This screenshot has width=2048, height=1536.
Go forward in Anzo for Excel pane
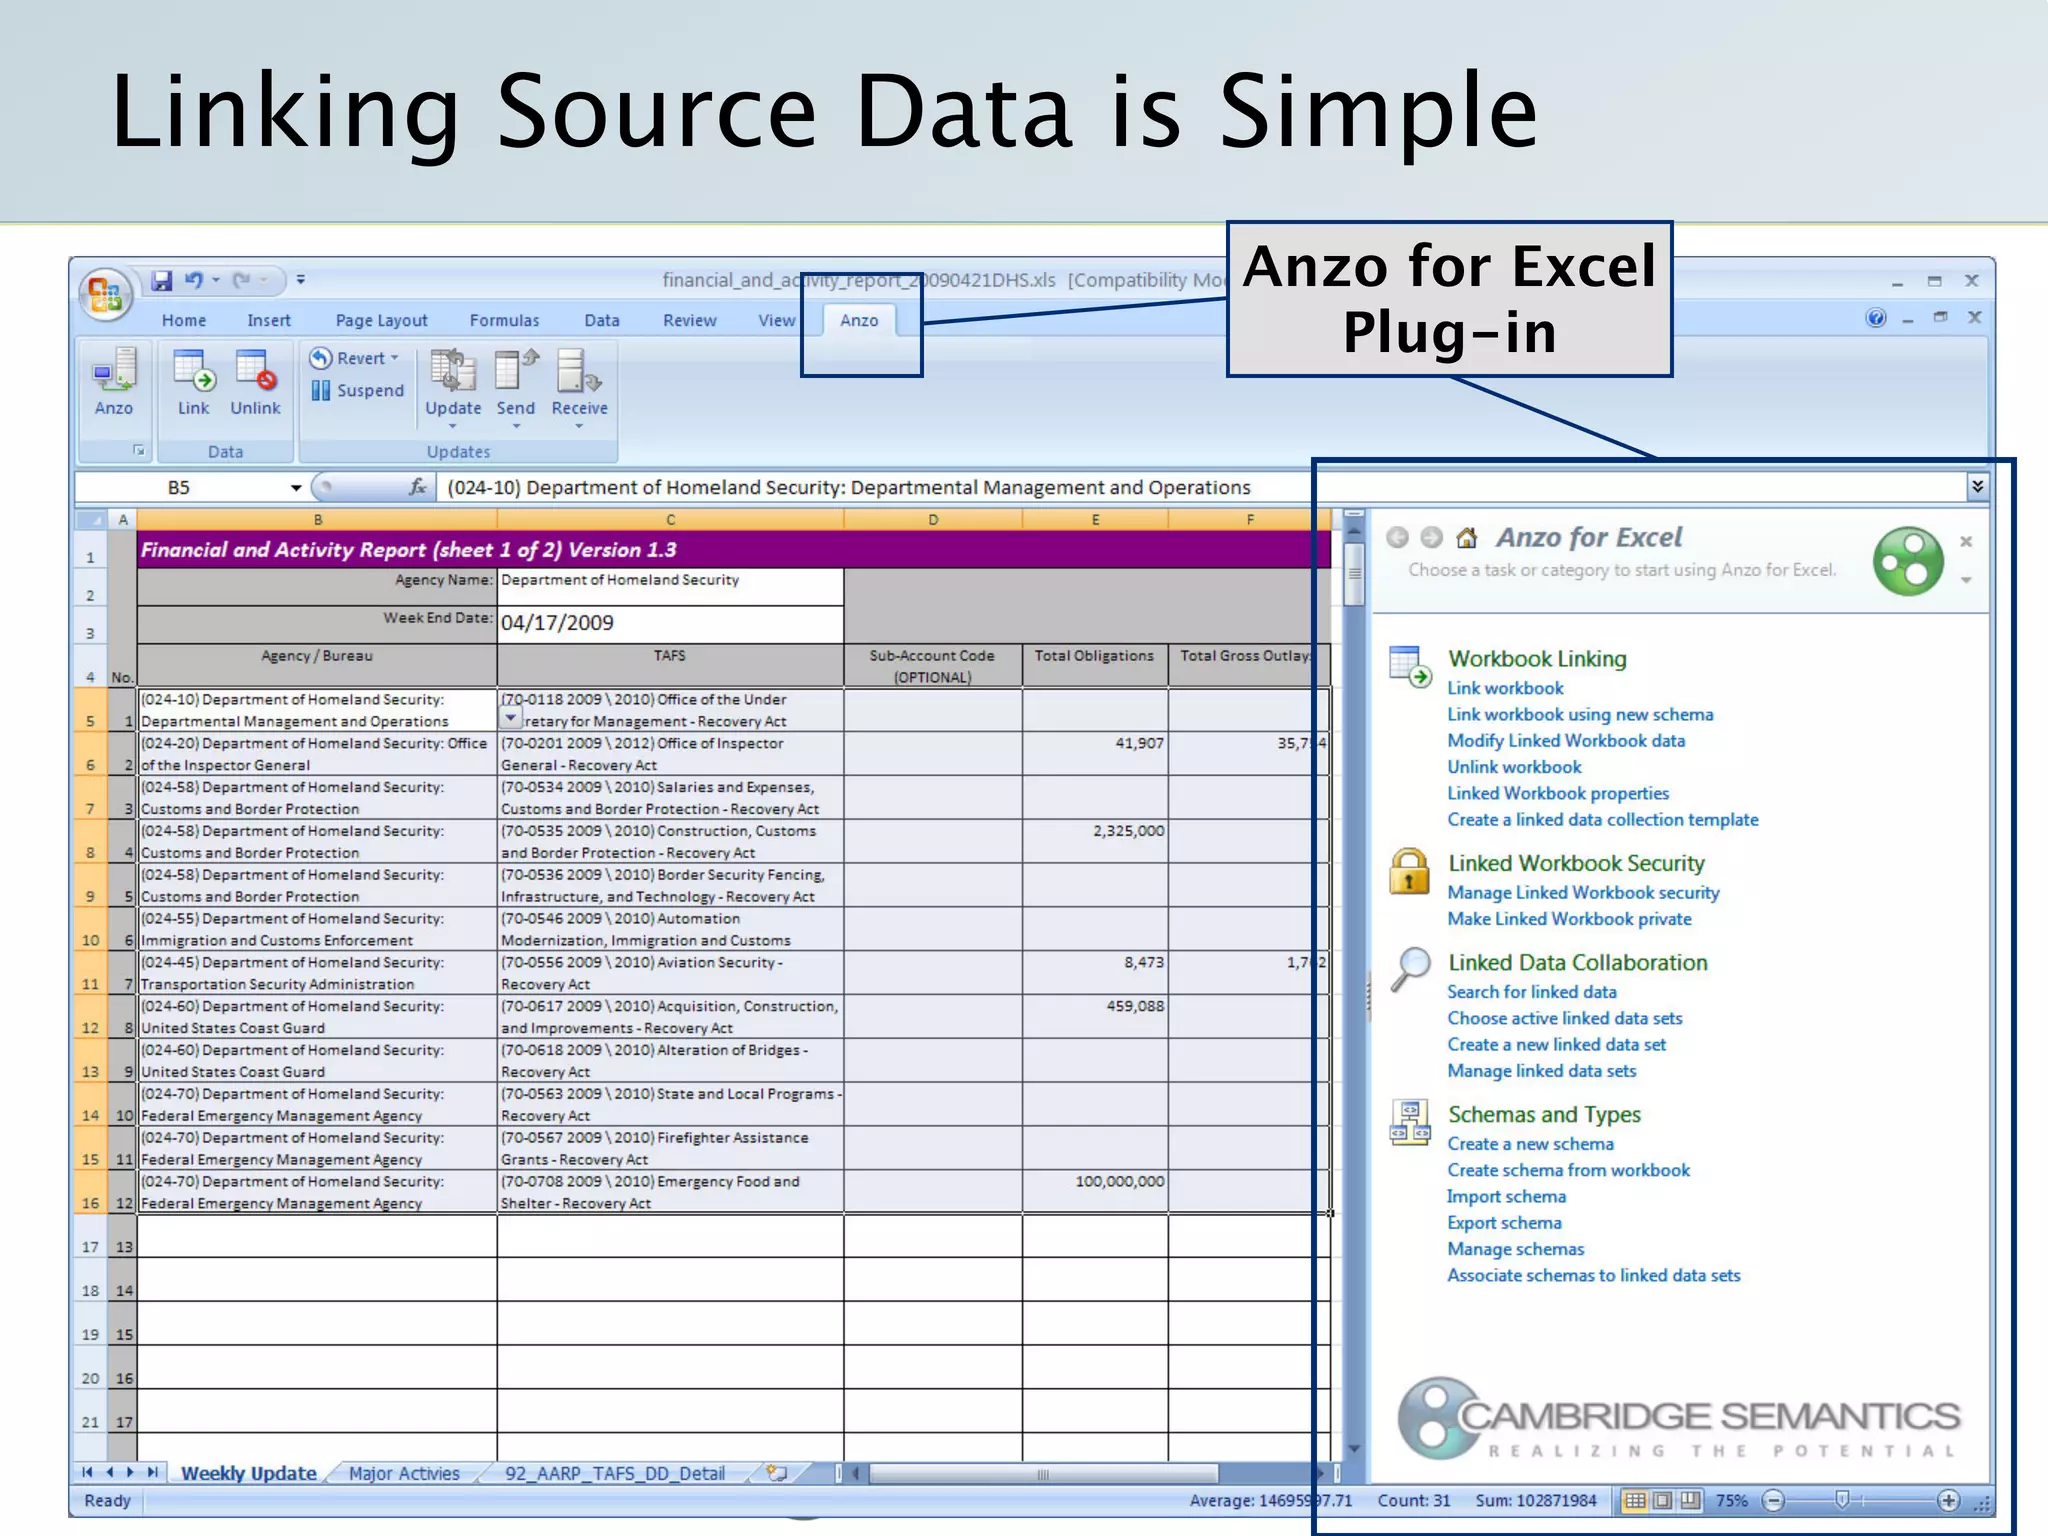pos(1432,538)
